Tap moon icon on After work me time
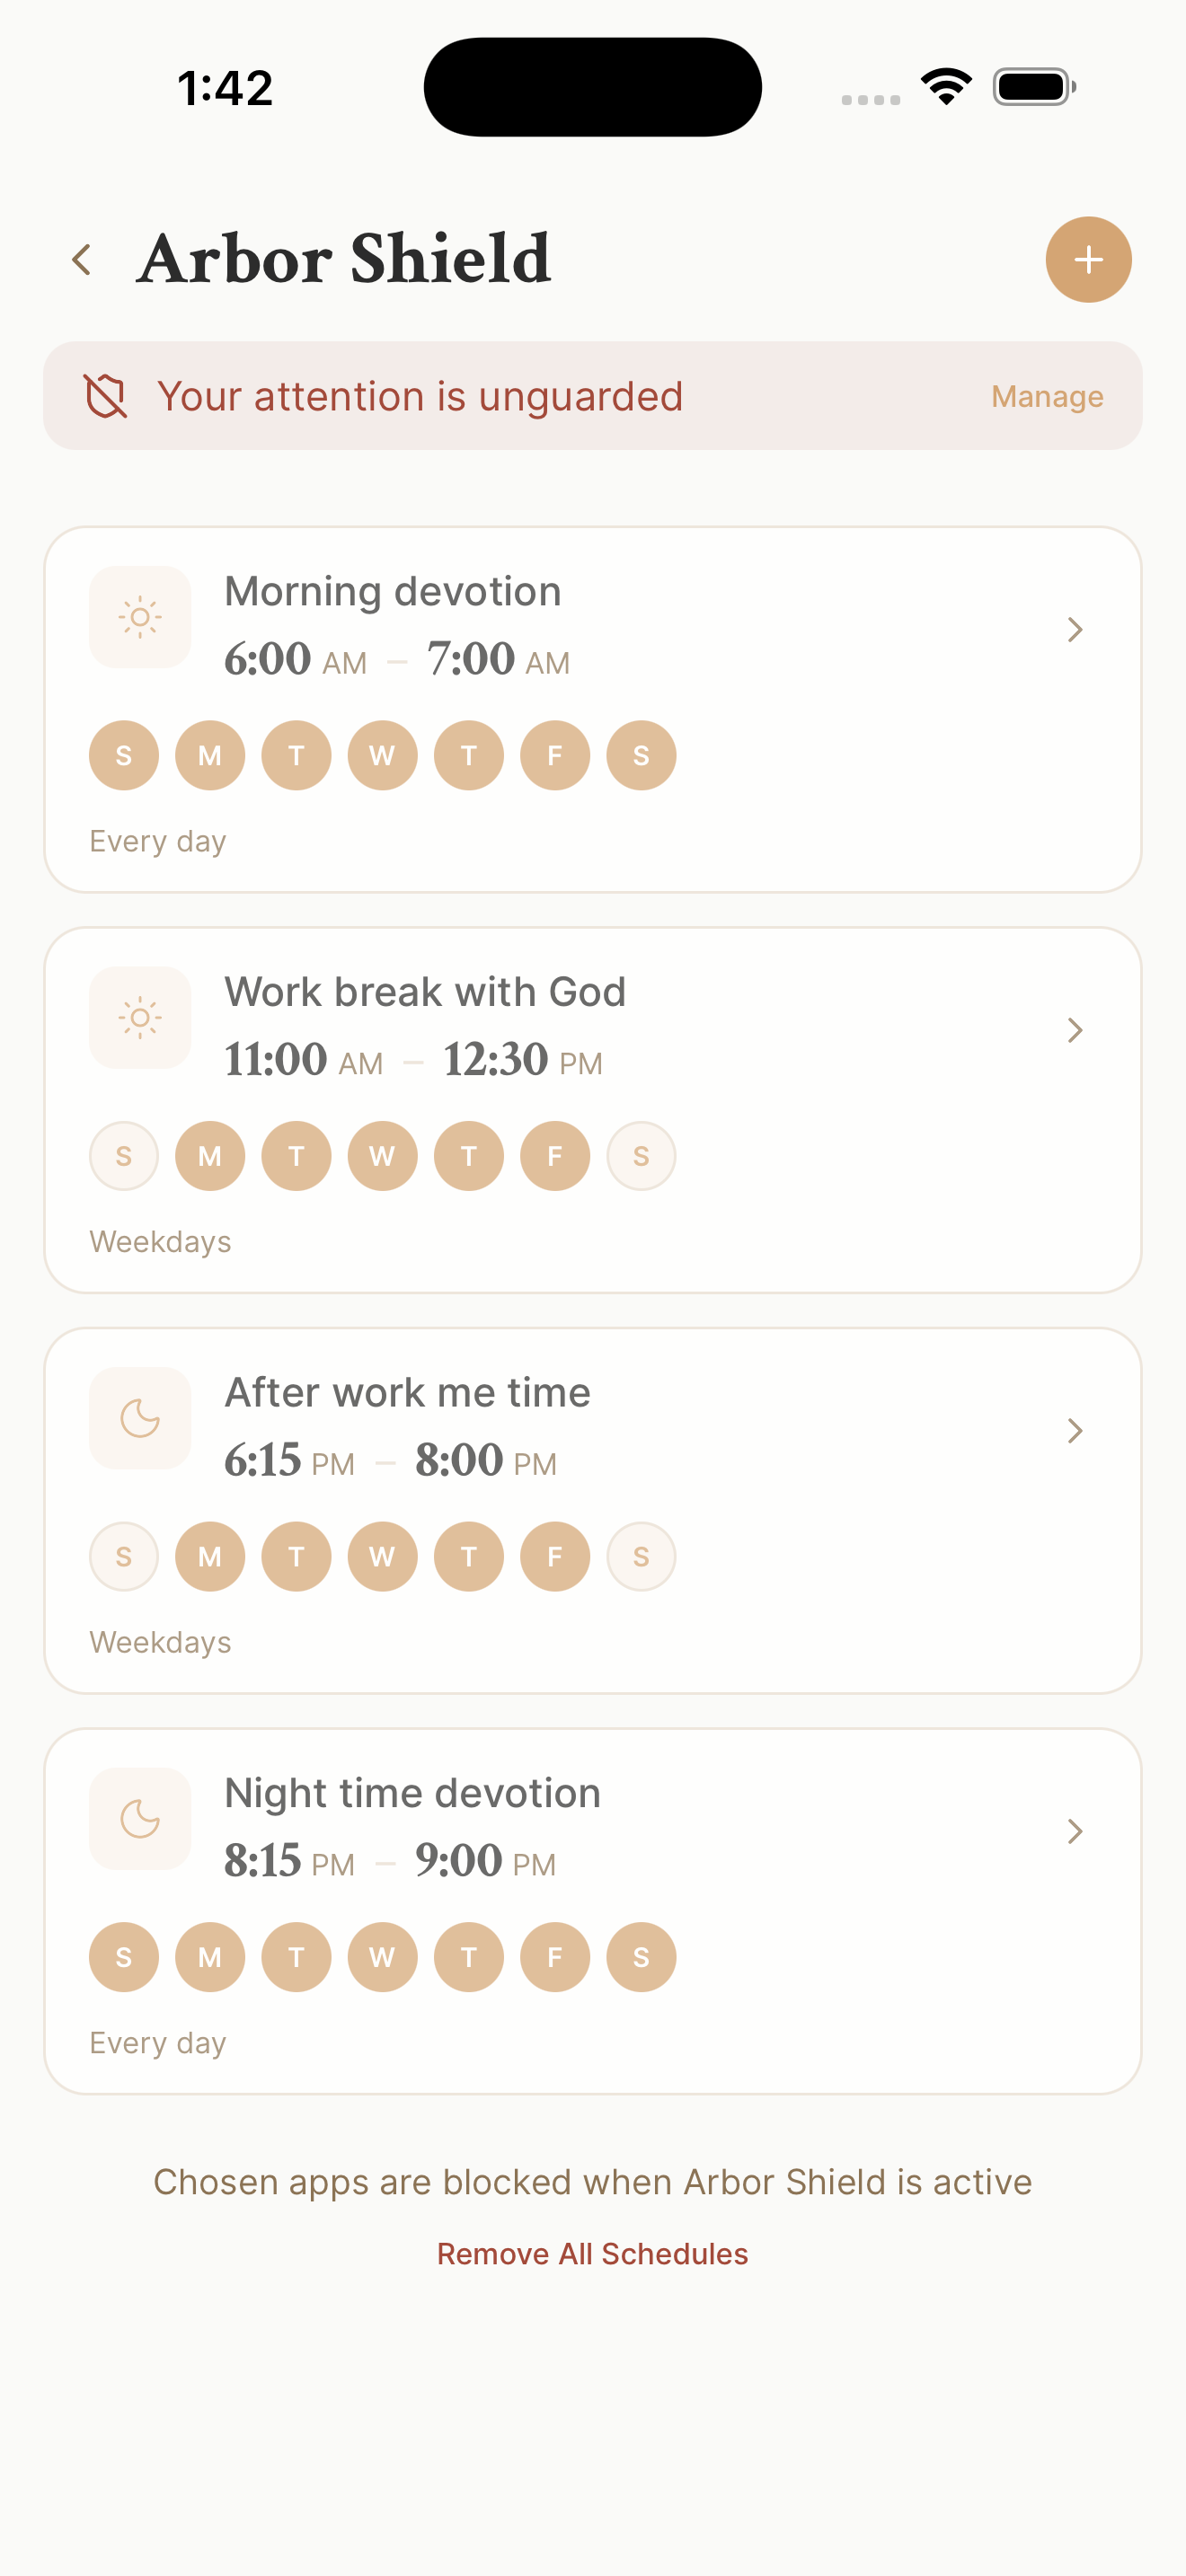Image resolution: width=1186 pixels, height=2576 pixels. [140, 1418]
